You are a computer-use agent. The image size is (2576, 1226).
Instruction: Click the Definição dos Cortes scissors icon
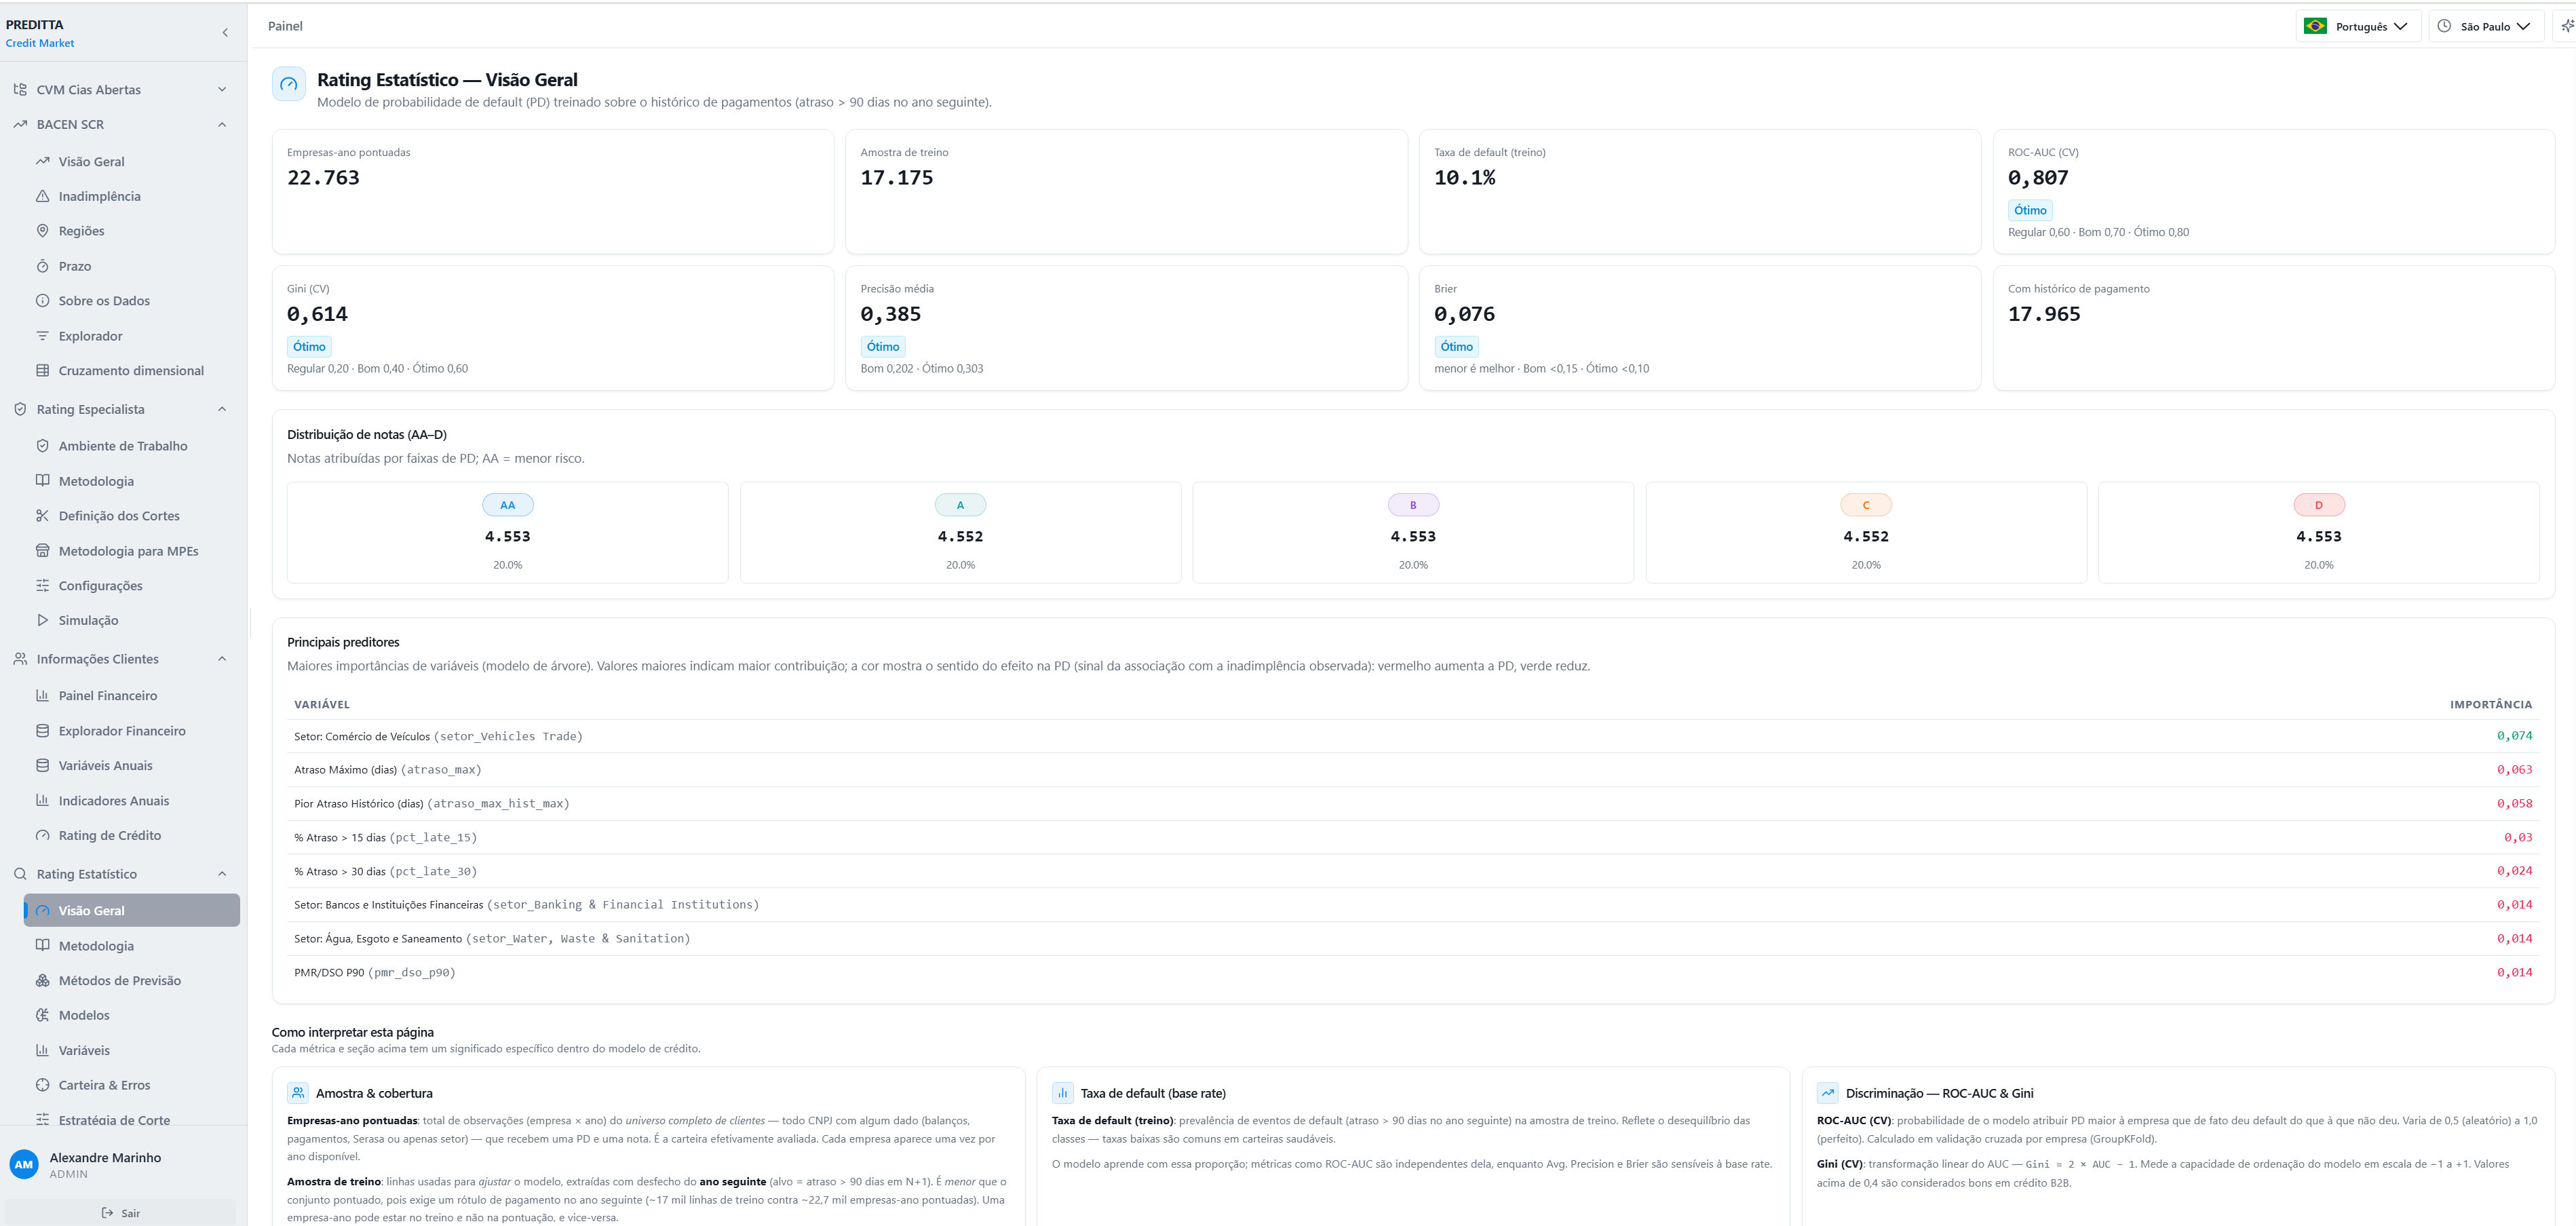42,516
